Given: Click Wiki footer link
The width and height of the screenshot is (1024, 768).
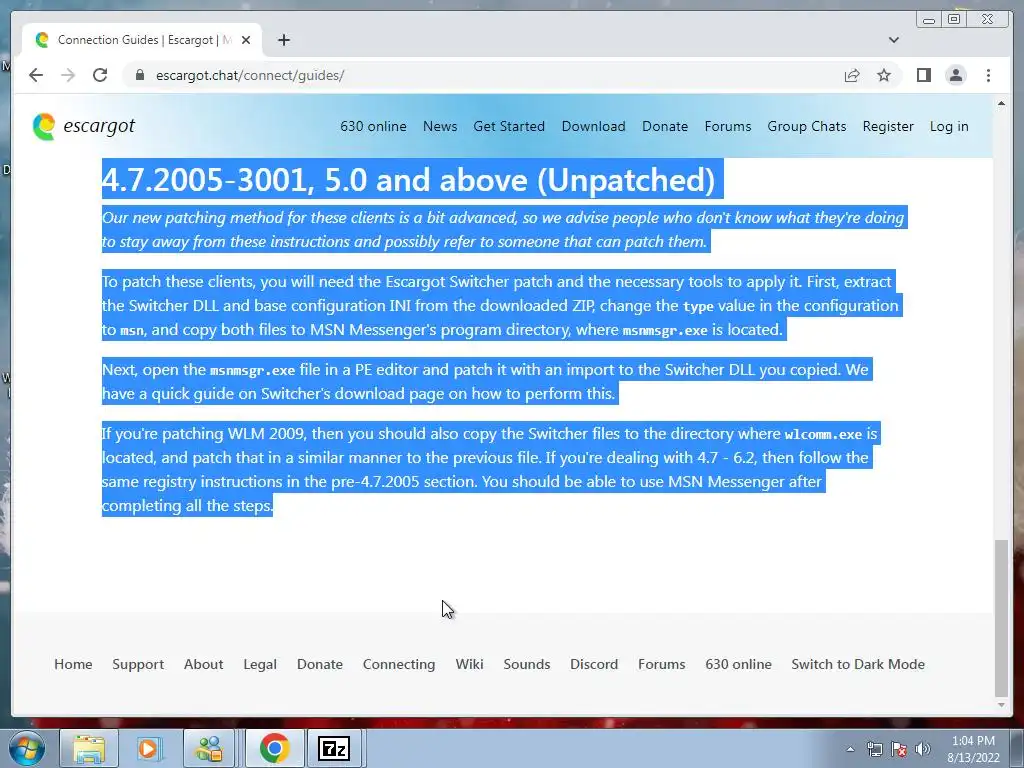Looking at the screenshot, I should click(469, 664).
